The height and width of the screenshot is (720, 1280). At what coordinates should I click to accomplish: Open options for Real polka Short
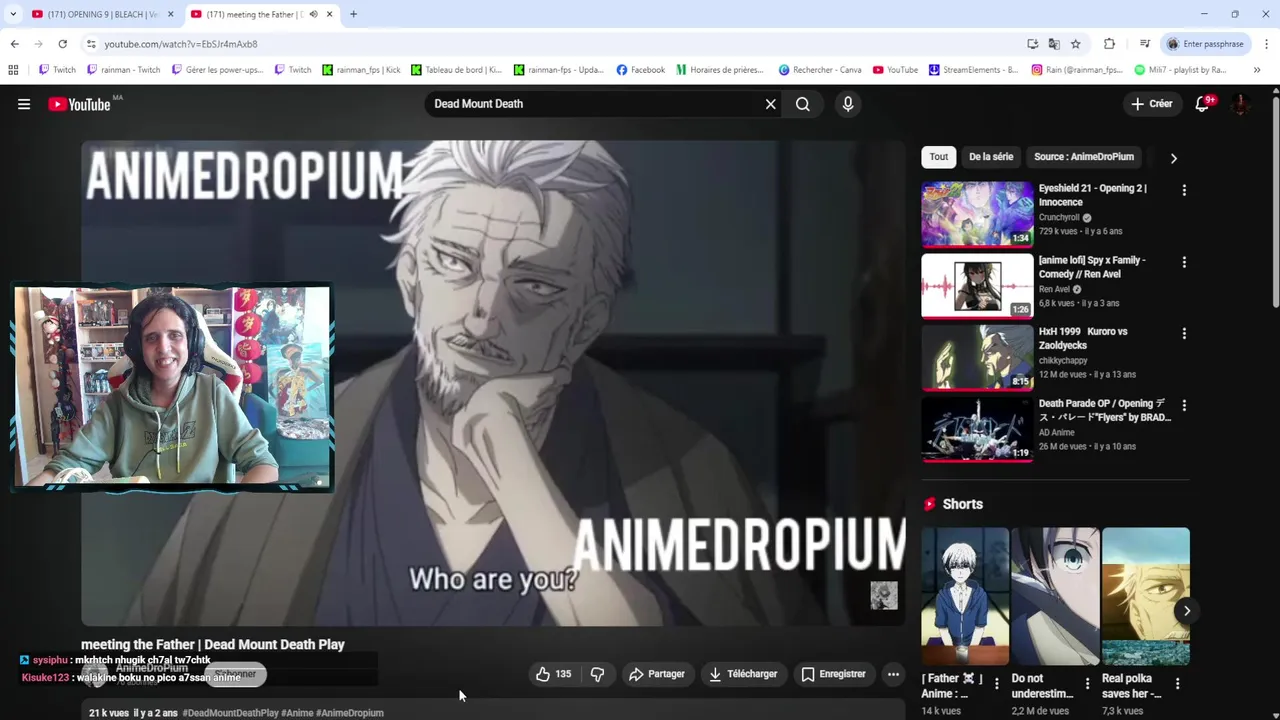pyautogui.click(x=1177, y=684)
